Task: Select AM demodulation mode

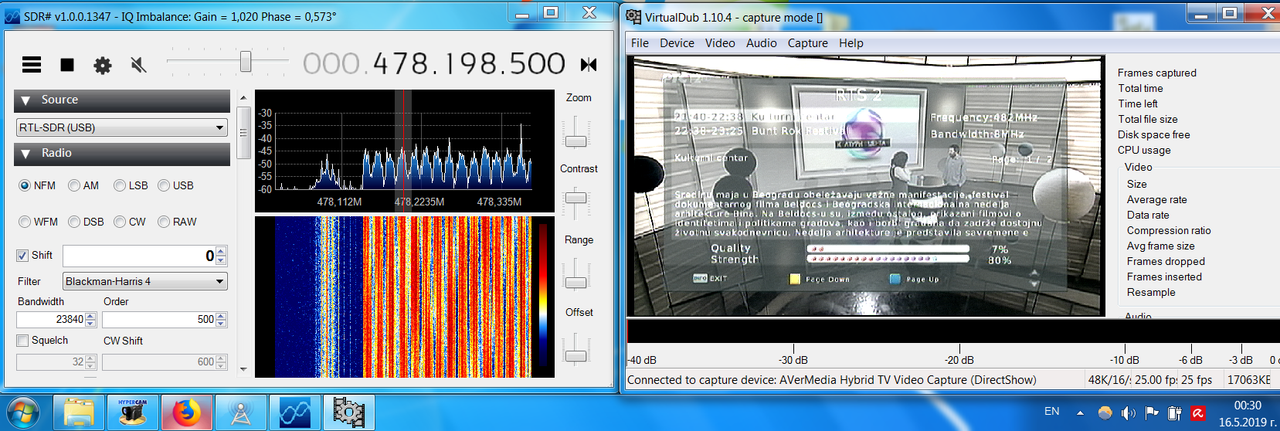Action: pos(82,185)
